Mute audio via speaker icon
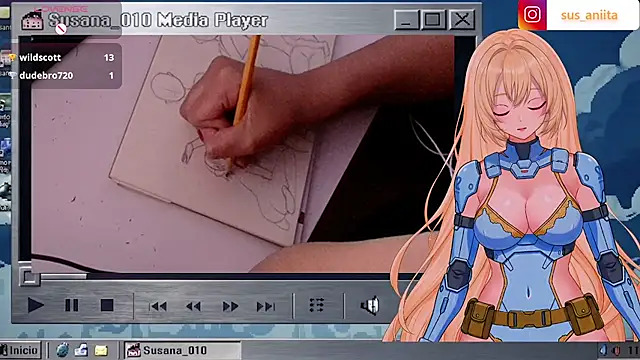640x360 pixels. pos(370,305)
